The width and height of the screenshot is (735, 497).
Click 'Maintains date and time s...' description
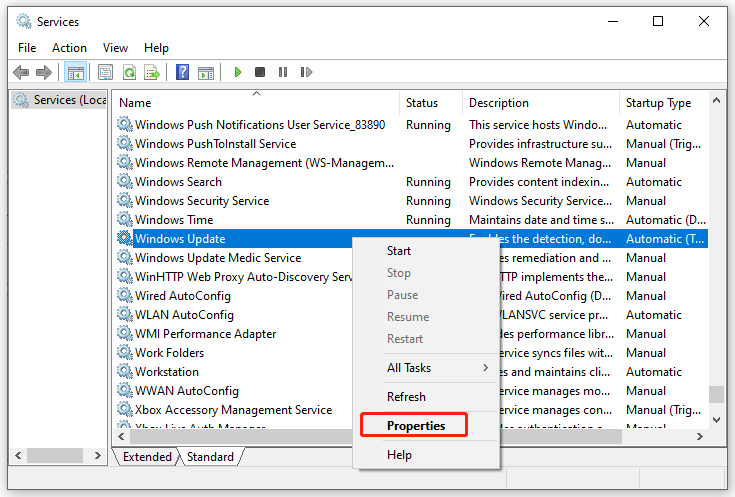(x=541, y=219)
